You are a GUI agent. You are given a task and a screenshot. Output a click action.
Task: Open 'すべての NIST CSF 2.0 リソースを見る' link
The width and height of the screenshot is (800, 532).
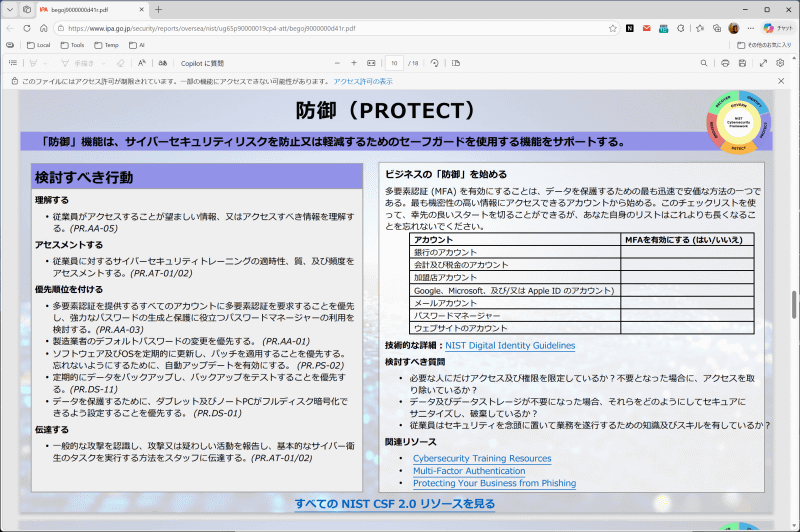[x=395, y=503]
